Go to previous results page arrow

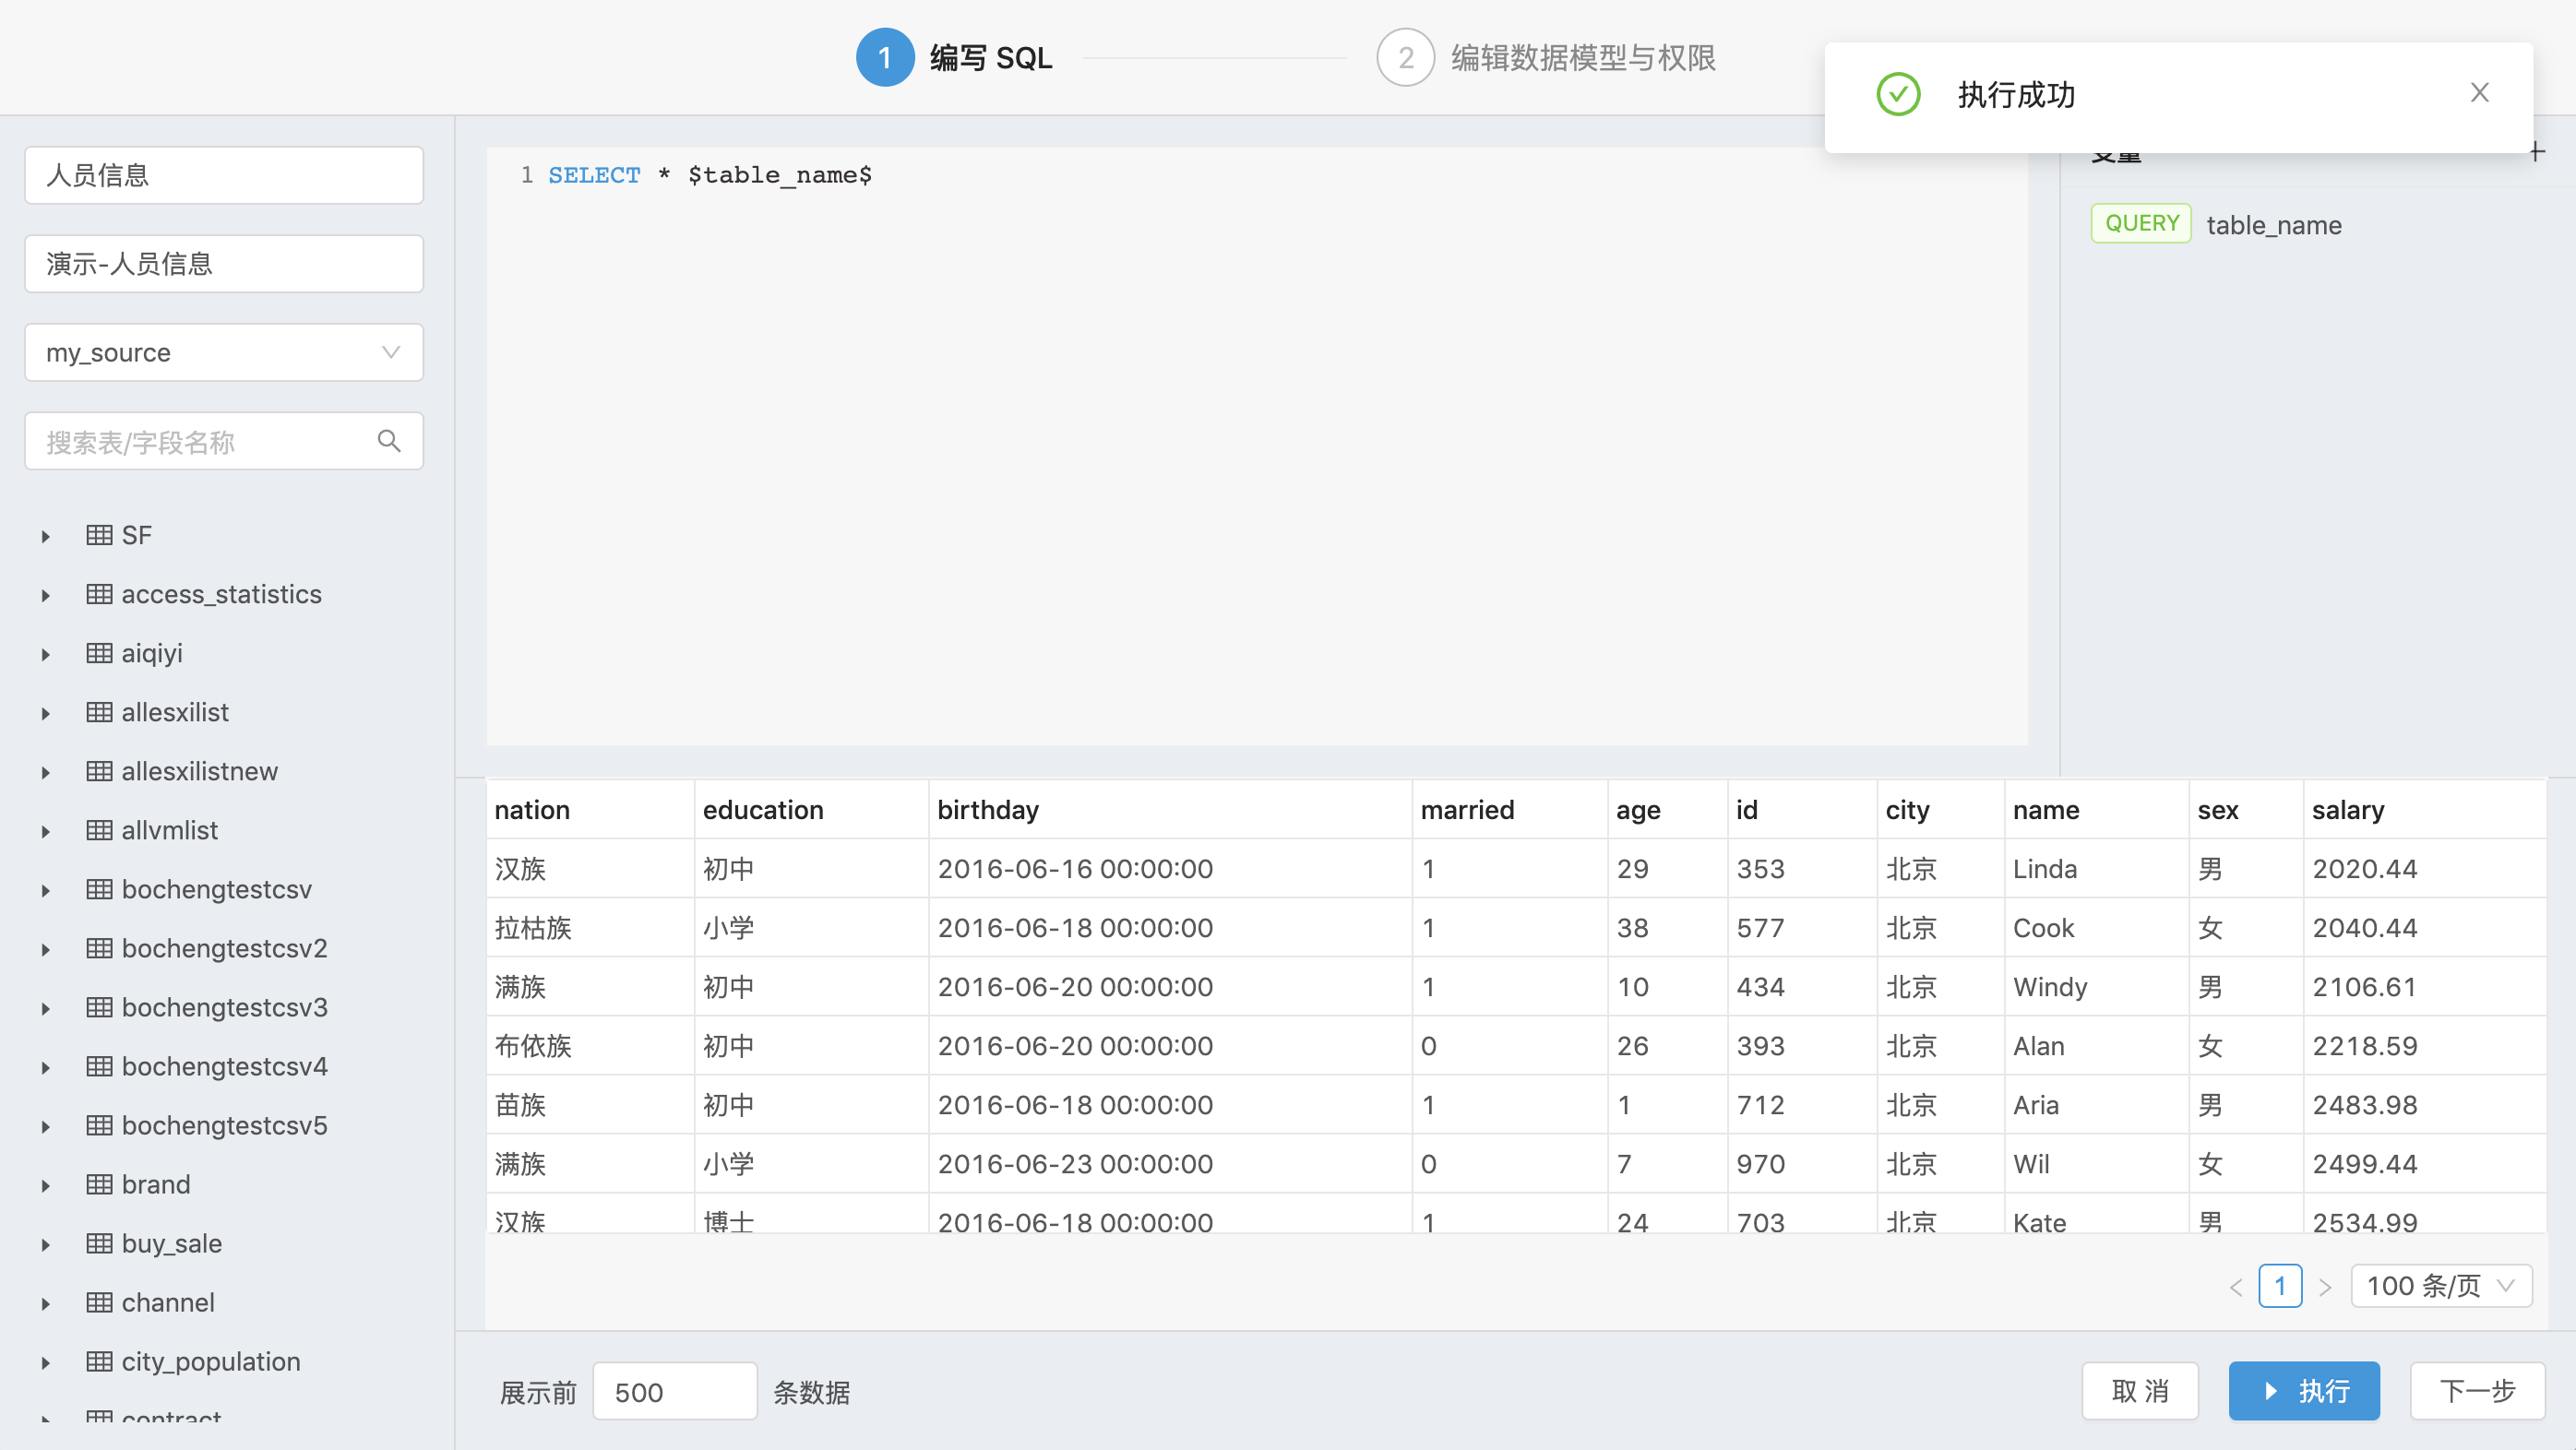coord(2236,1287)
